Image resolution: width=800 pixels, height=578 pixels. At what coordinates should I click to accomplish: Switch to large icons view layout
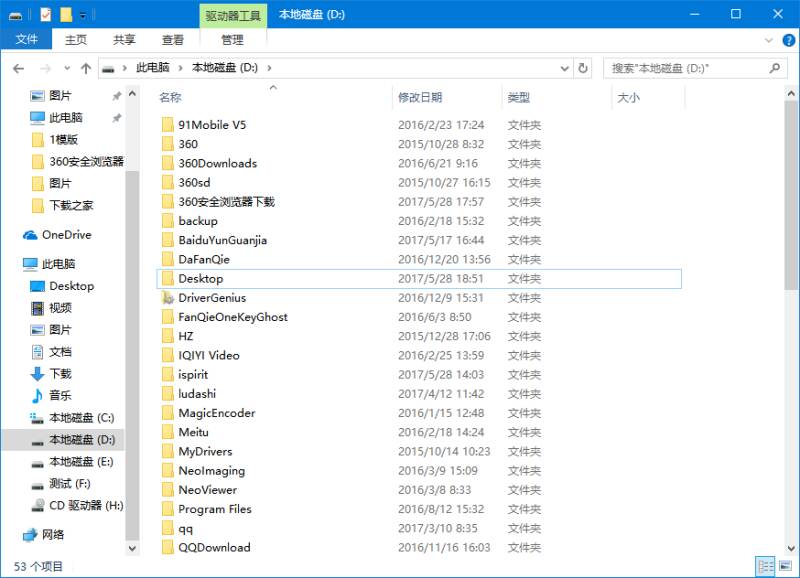(x=786, y=566)
